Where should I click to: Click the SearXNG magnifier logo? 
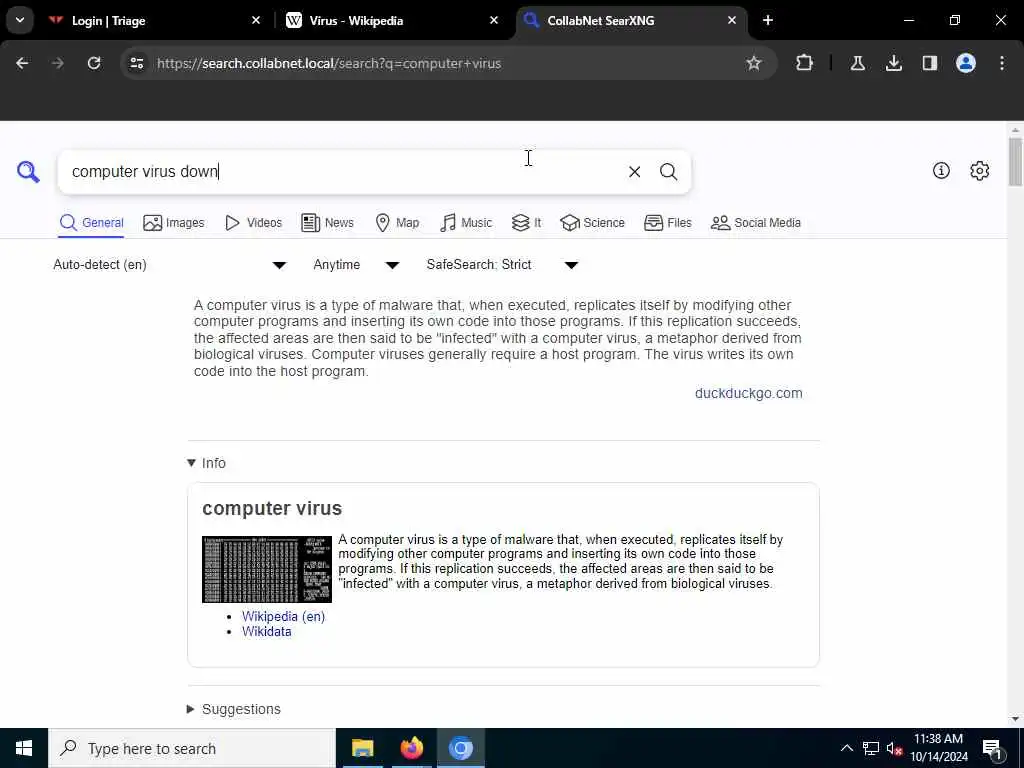coord(28,172)
